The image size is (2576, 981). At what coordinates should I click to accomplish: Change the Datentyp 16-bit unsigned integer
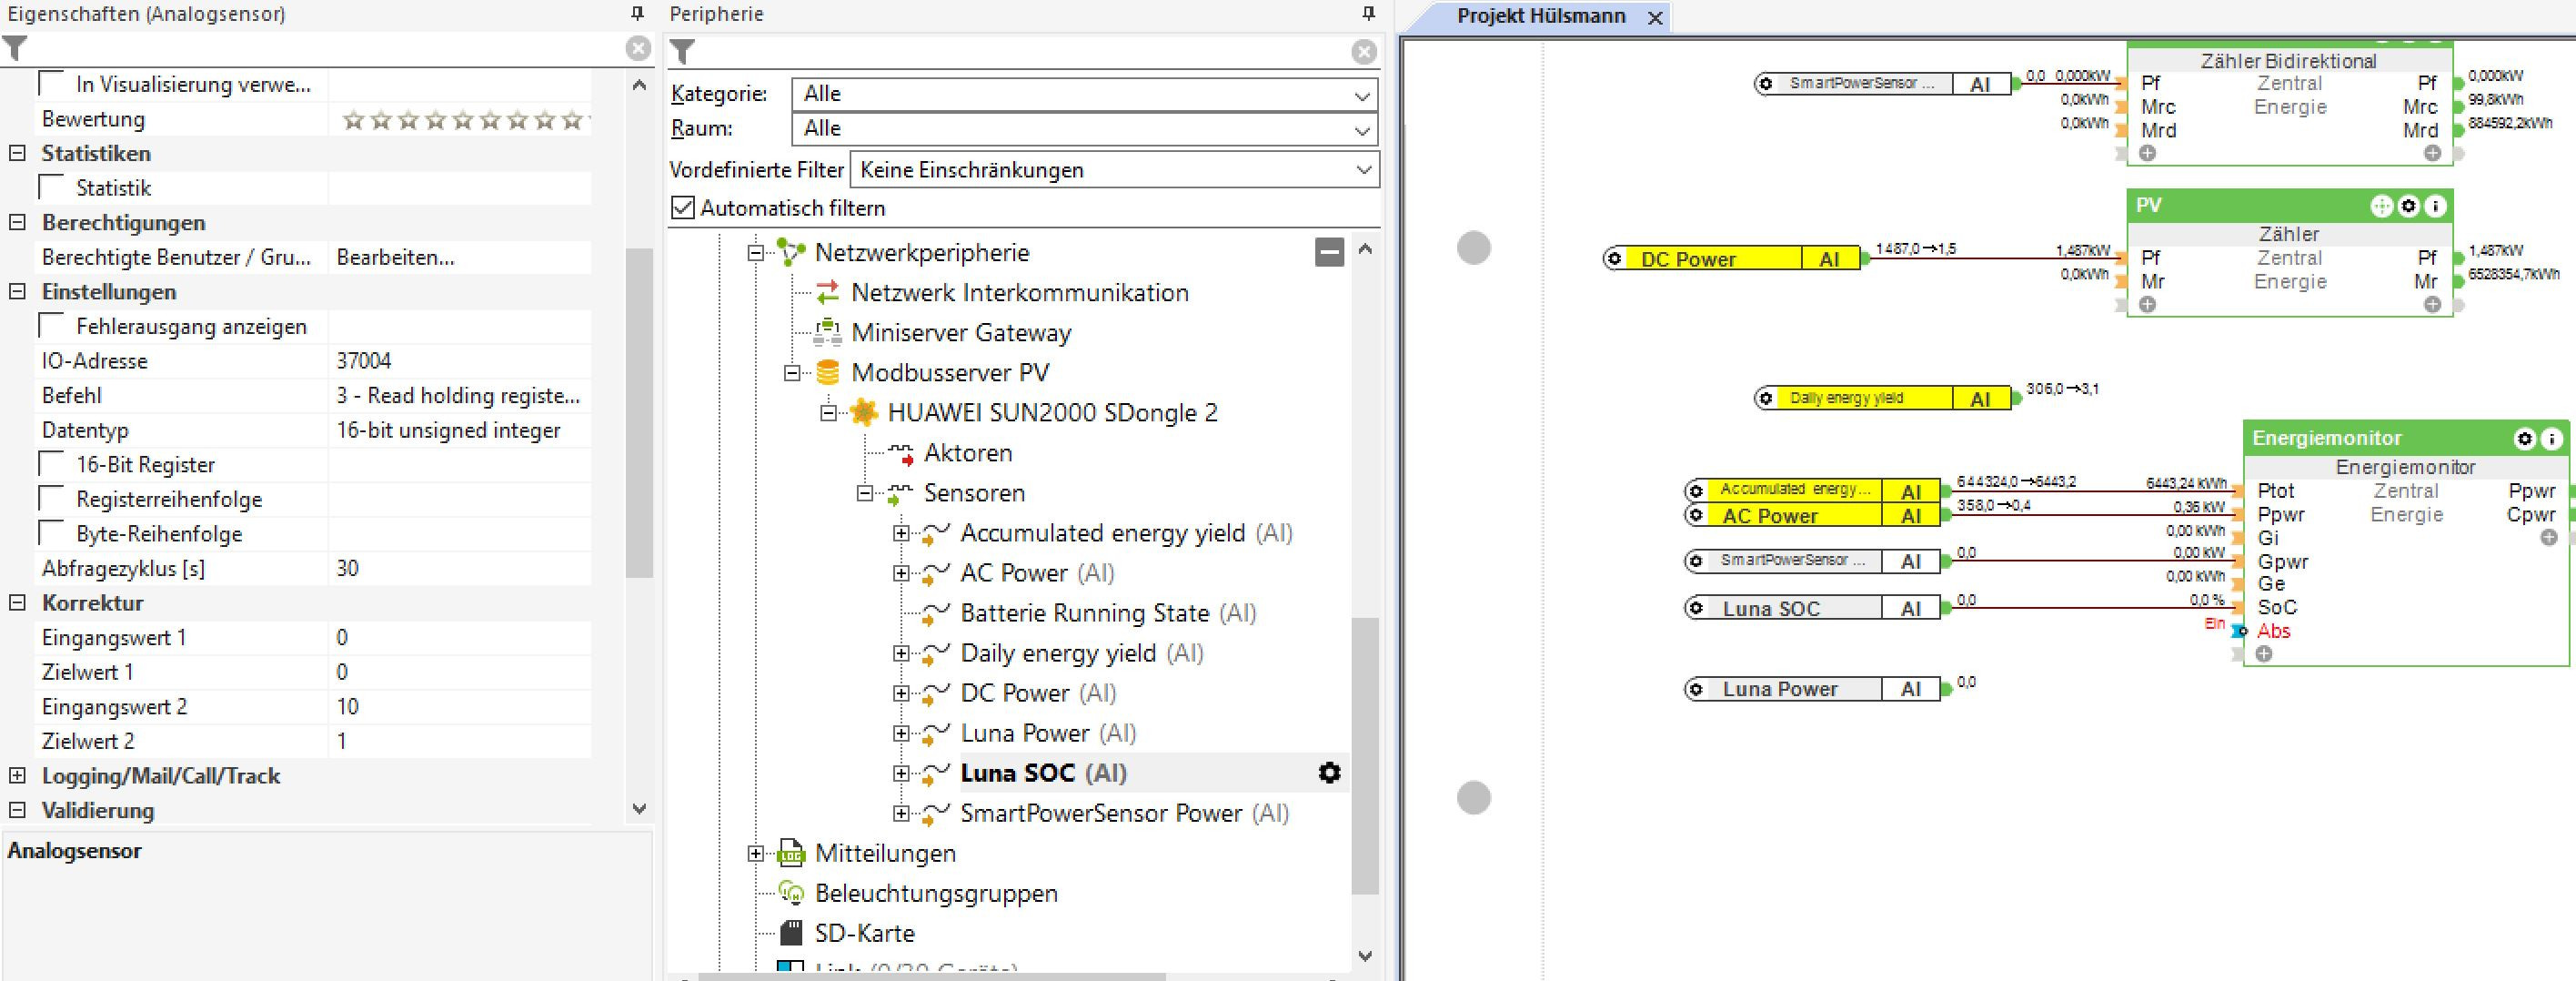[460, 430]
